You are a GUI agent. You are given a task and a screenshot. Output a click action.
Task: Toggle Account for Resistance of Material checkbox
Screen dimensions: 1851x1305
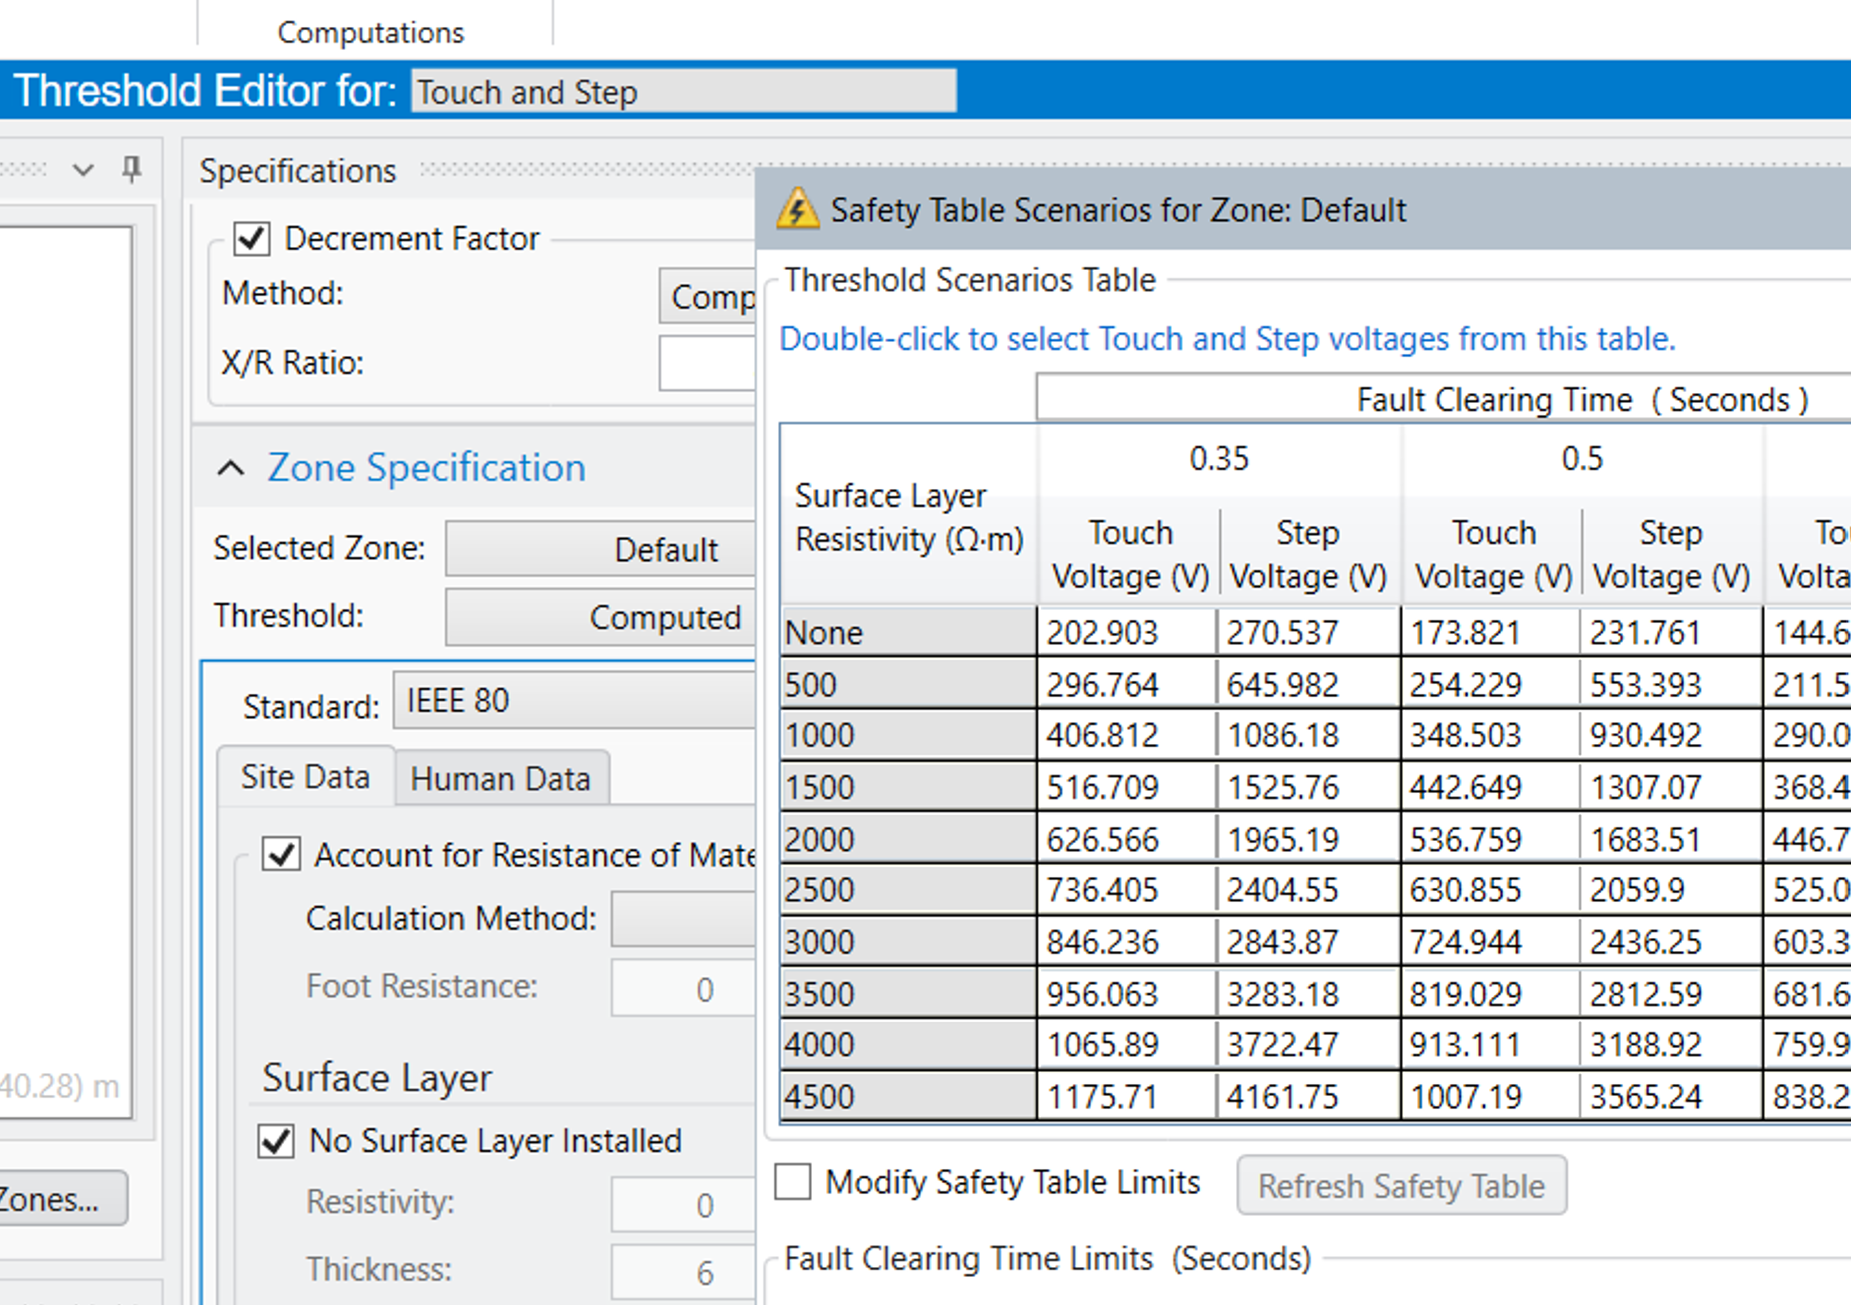click(x=280, y=855)
